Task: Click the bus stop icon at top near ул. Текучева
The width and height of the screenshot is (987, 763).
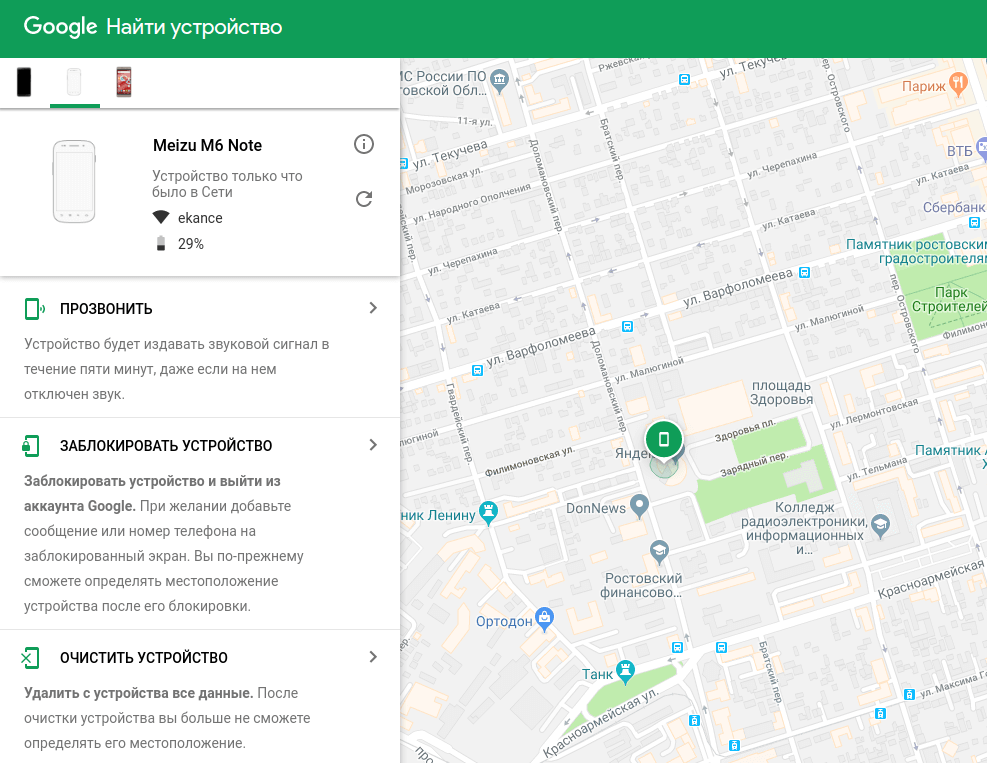Action: (684, 79)
